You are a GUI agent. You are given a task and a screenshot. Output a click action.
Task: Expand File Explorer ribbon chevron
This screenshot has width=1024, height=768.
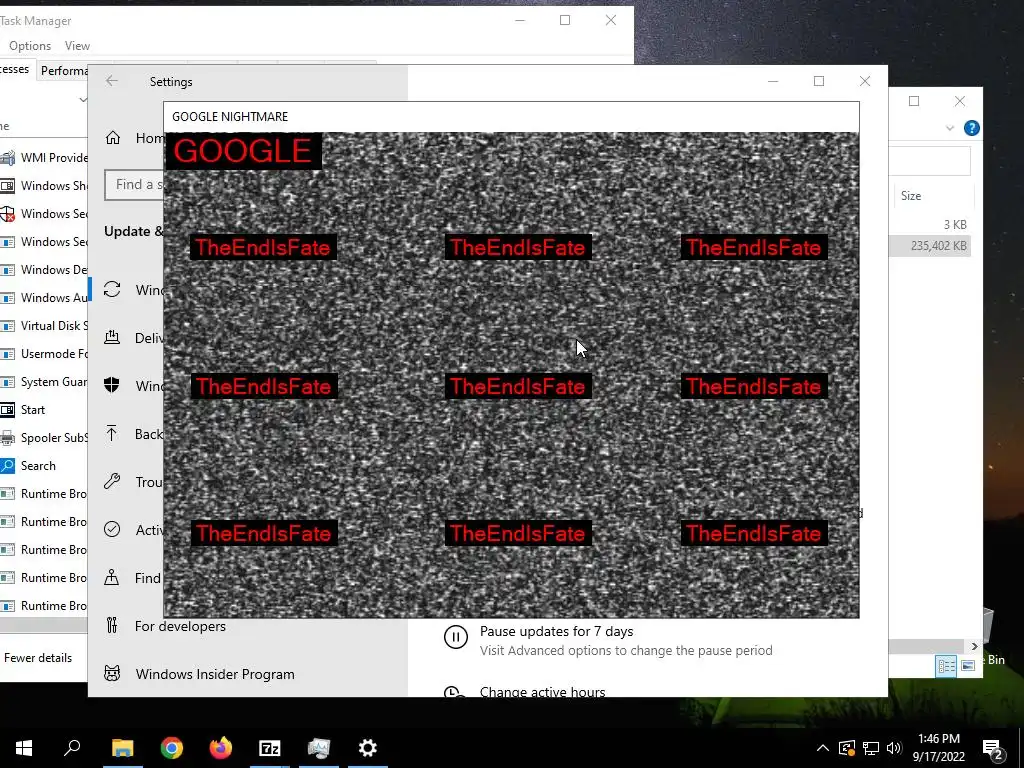click(950, 128)
